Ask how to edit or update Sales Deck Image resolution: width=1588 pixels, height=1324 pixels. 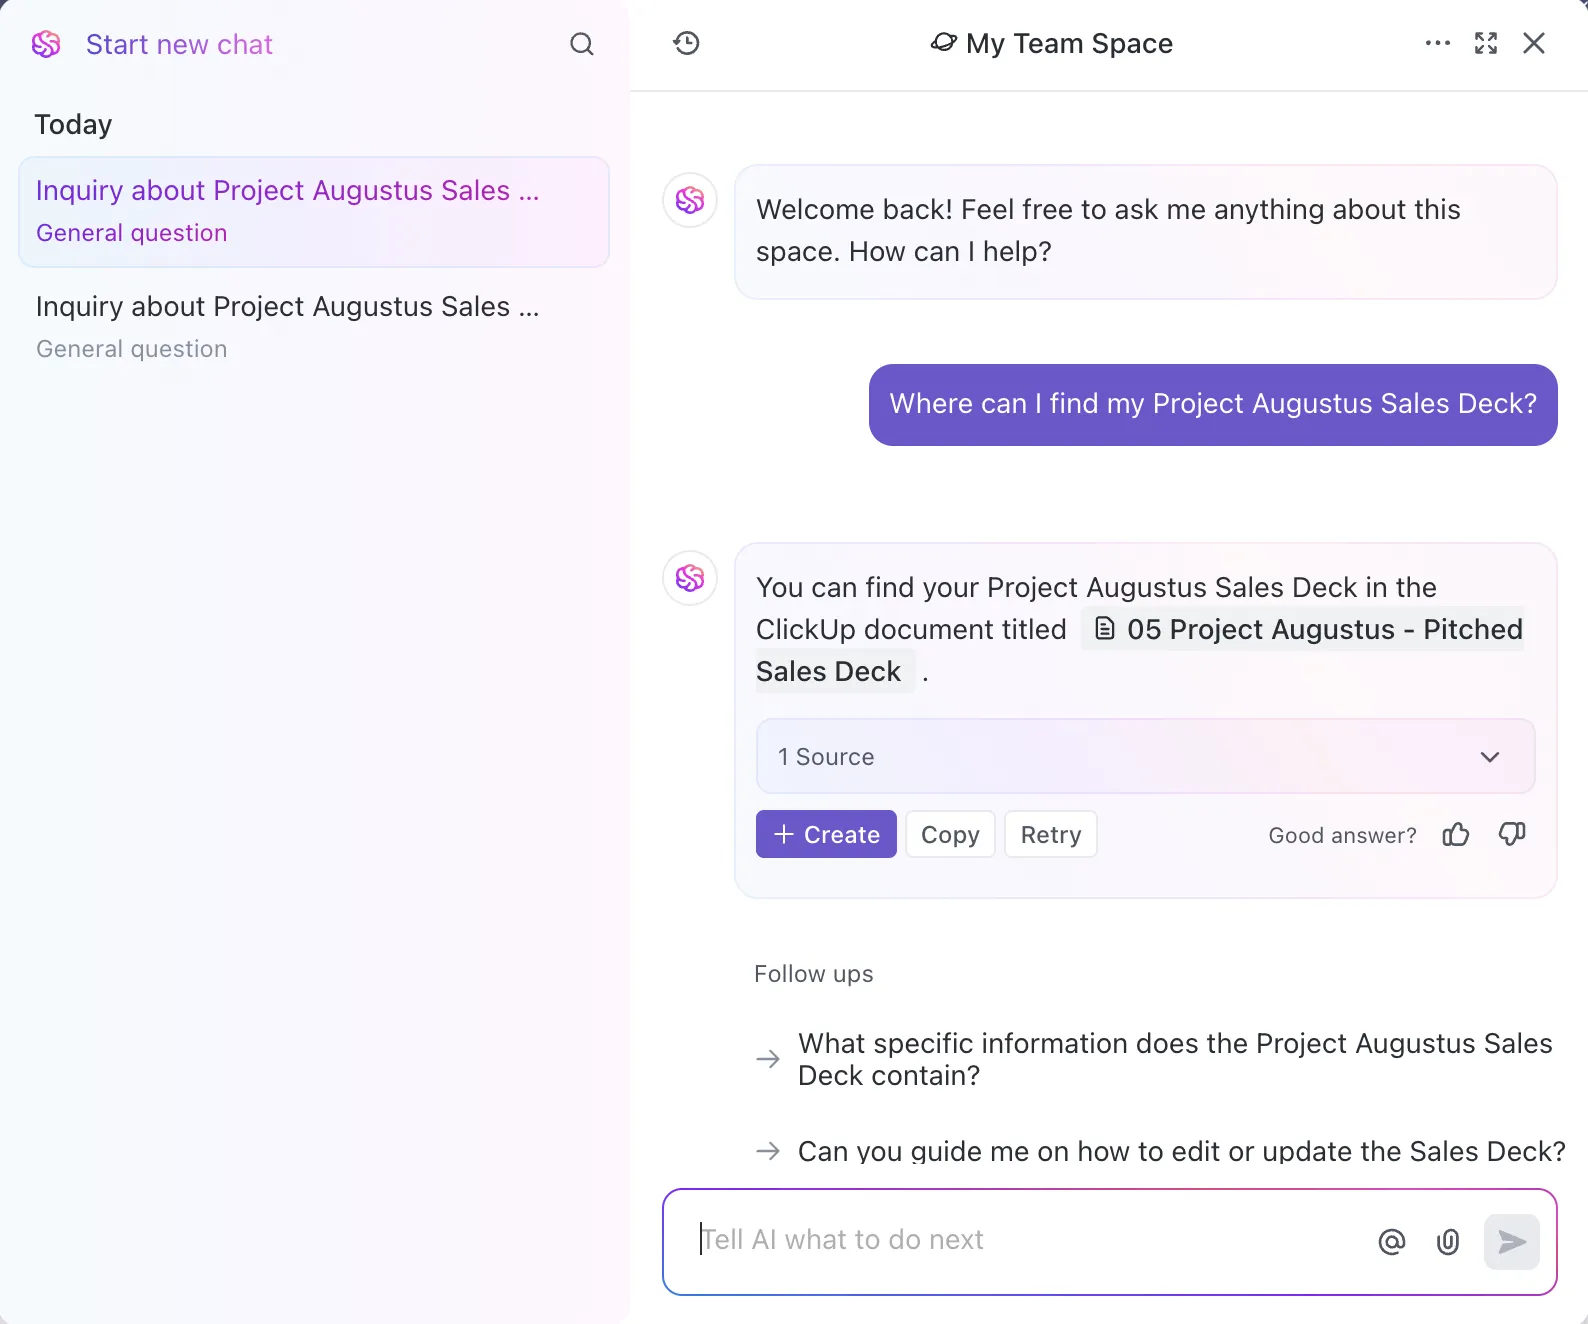(1160, 1151)
